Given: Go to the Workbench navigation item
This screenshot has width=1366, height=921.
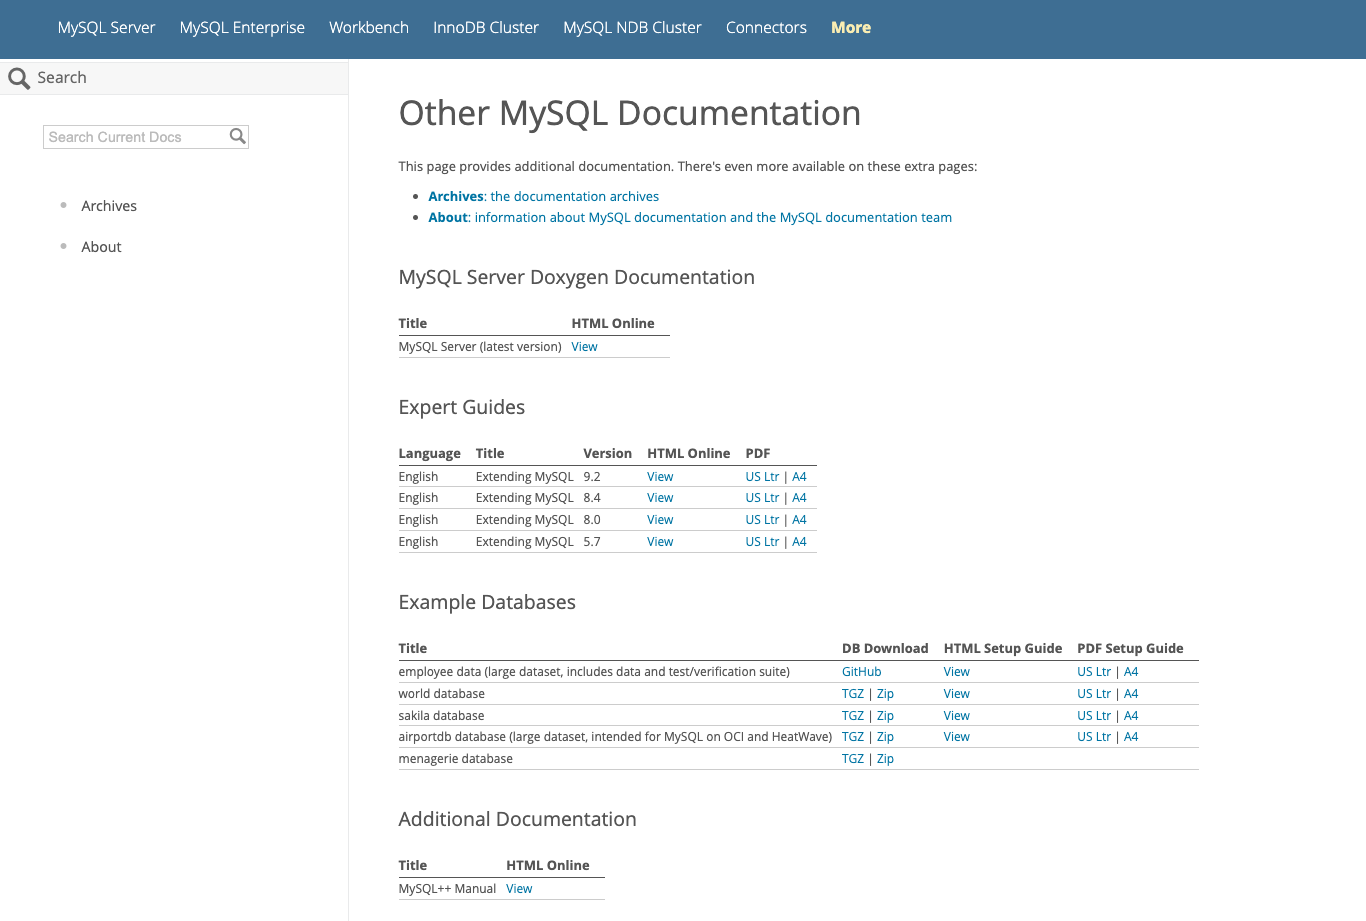Looking at the screenshot, I should (368, 28).
